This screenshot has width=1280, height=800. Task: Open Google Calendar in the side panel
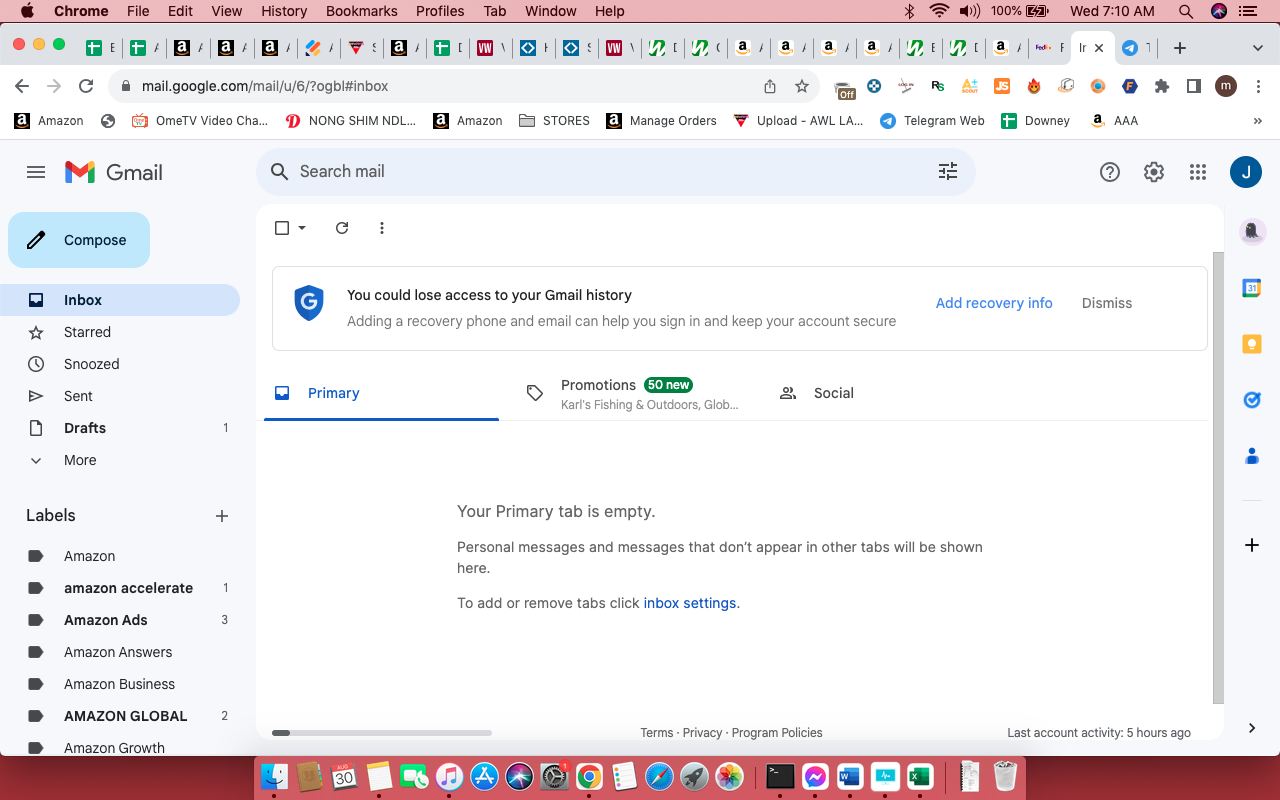pyautogui.click(x=1252, y=288)
